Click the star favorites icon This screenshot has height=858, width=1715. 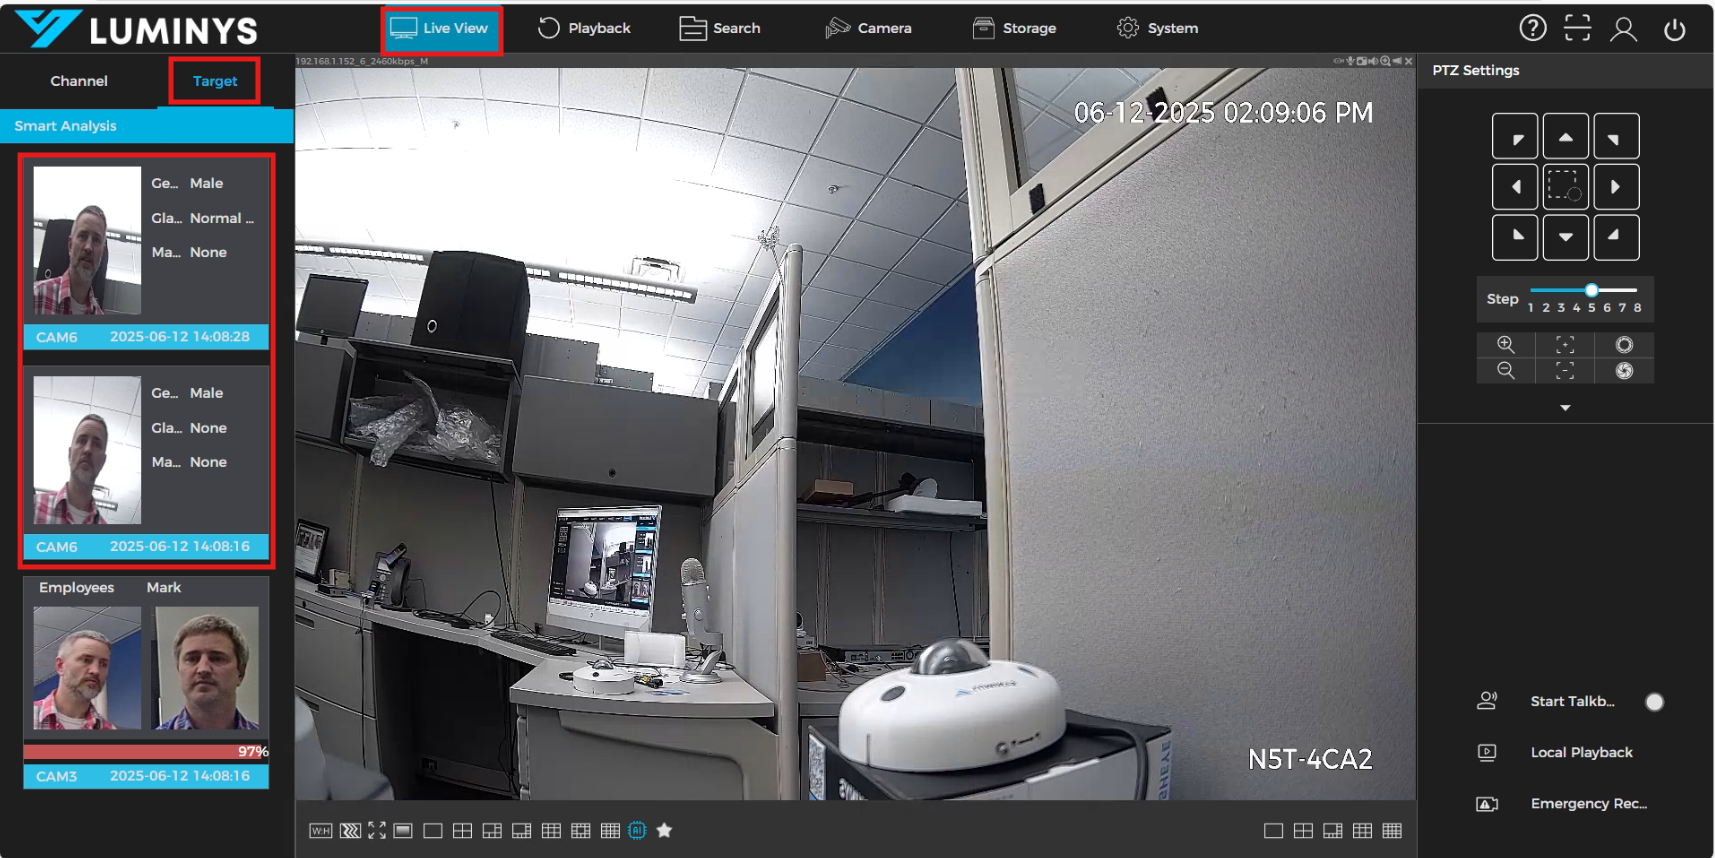click(x=664, y=830)
